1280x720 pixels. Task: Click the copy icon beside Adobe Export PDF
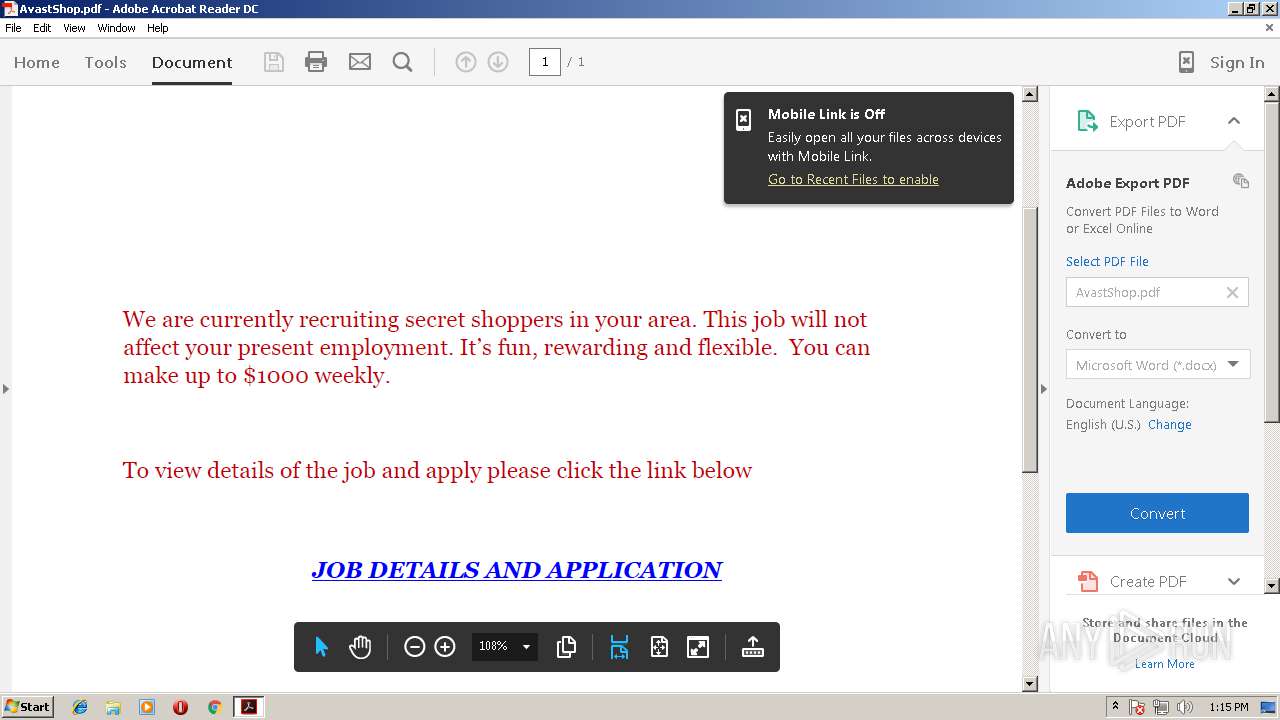pyautogui.click(x=1241, y=181)
